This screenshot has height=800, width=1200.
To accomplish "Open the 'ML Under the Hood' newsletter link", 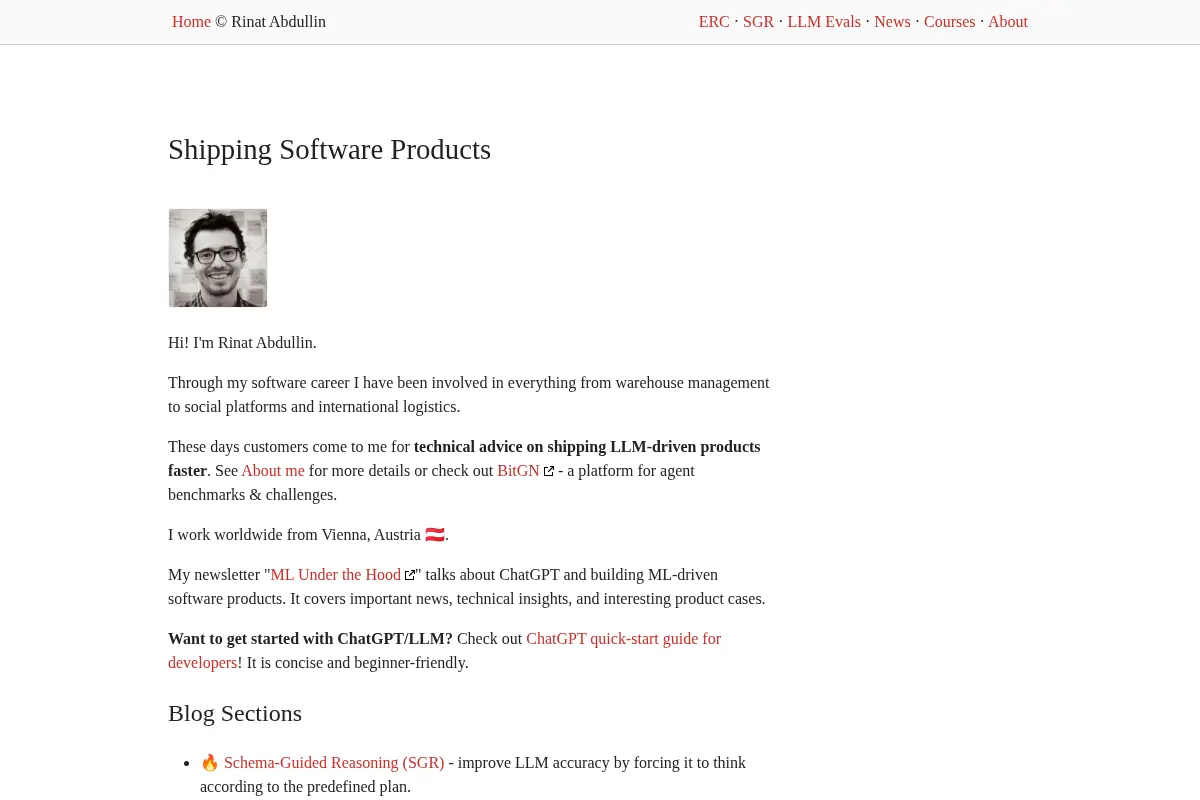I will coord(335,575).
